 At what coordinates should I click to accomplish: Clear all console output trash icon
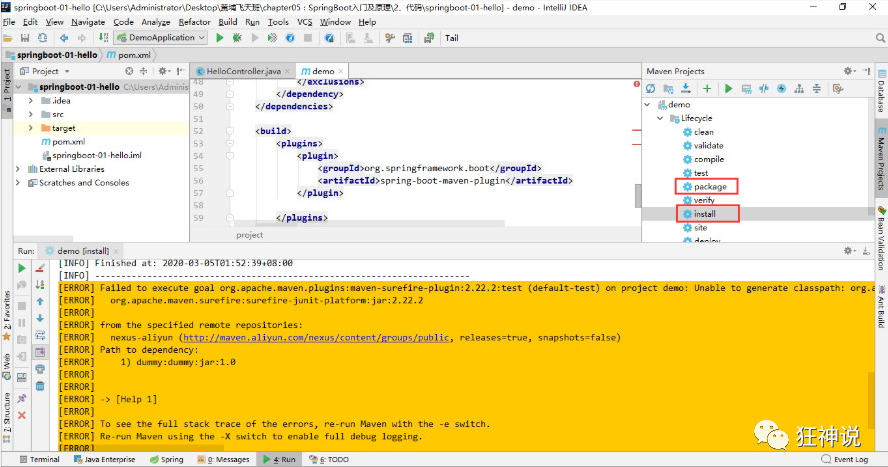40,386
